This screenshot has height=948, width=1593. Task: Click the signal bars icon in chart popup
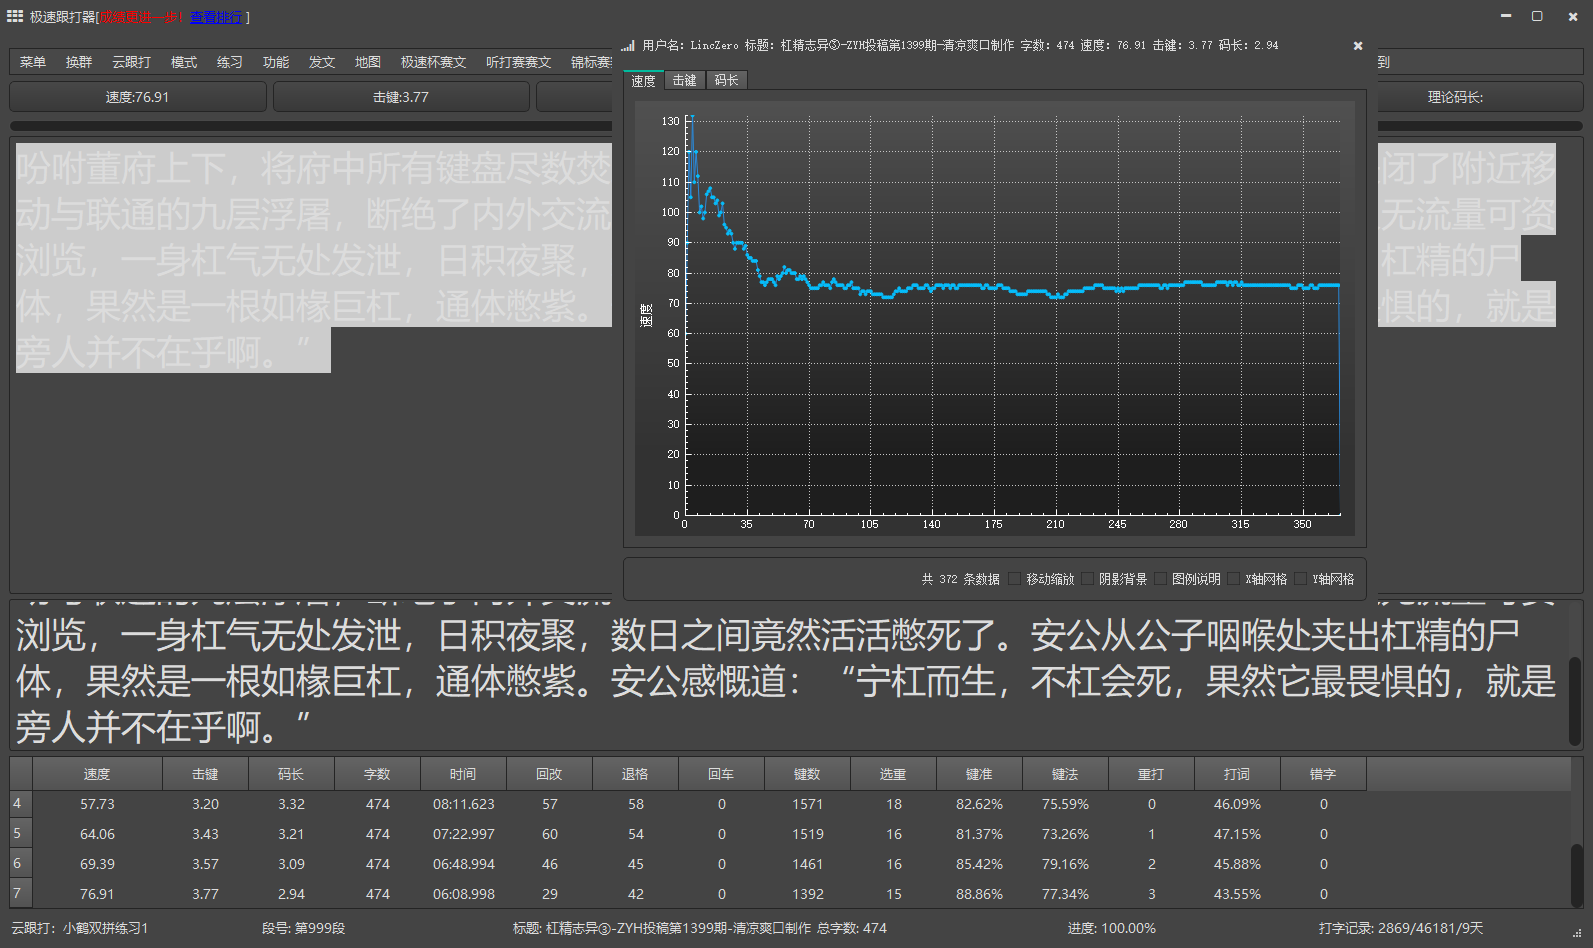(628, 46)
